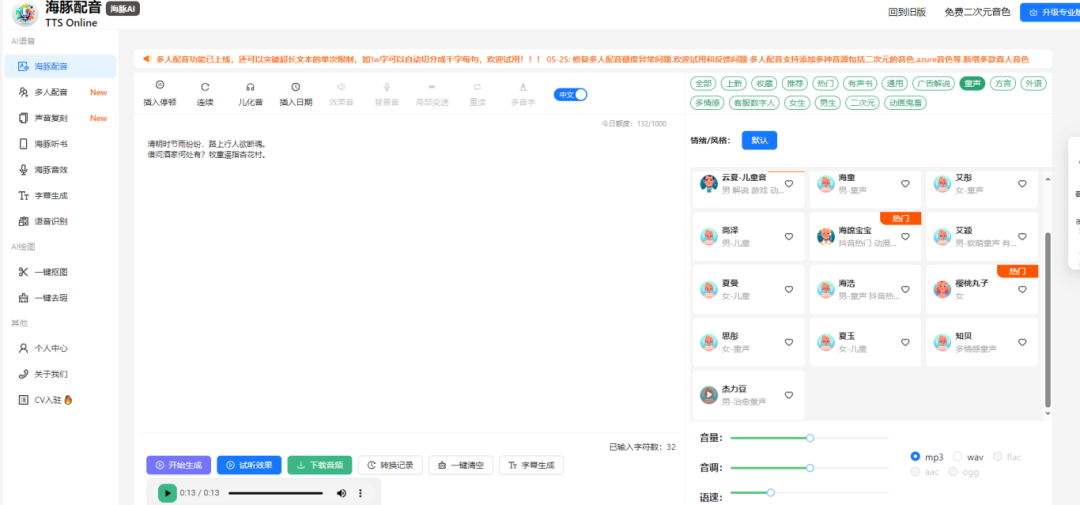Mute the audio player volume icon
Viewport: 1080px width, 505px height.
(x=341, y=493)
